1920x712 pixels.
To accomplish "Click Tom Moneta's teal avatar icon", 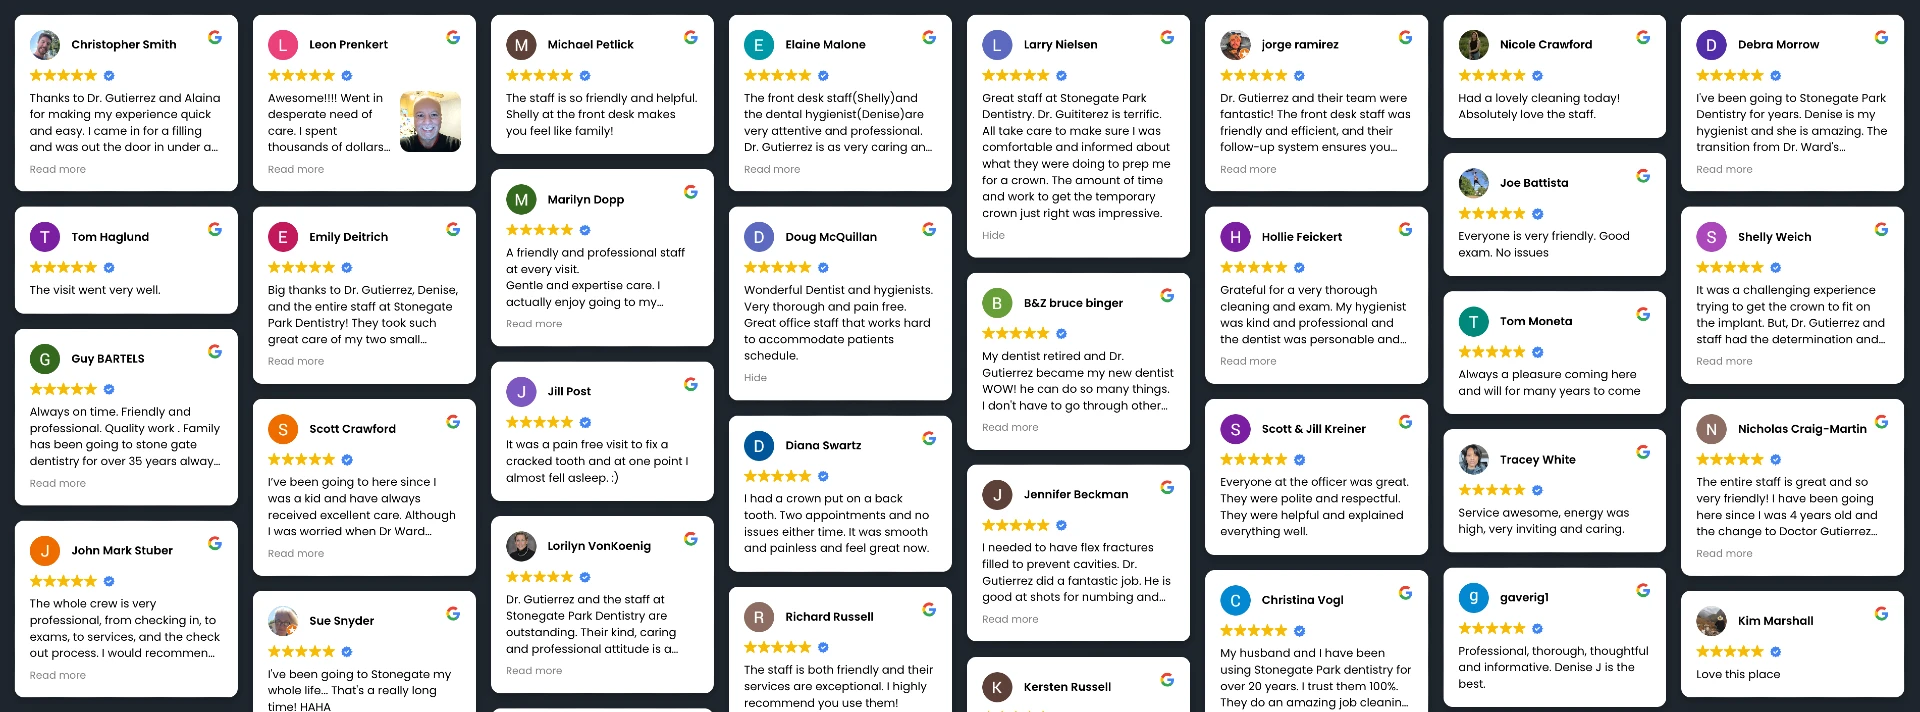I will tap(1473, 322).
